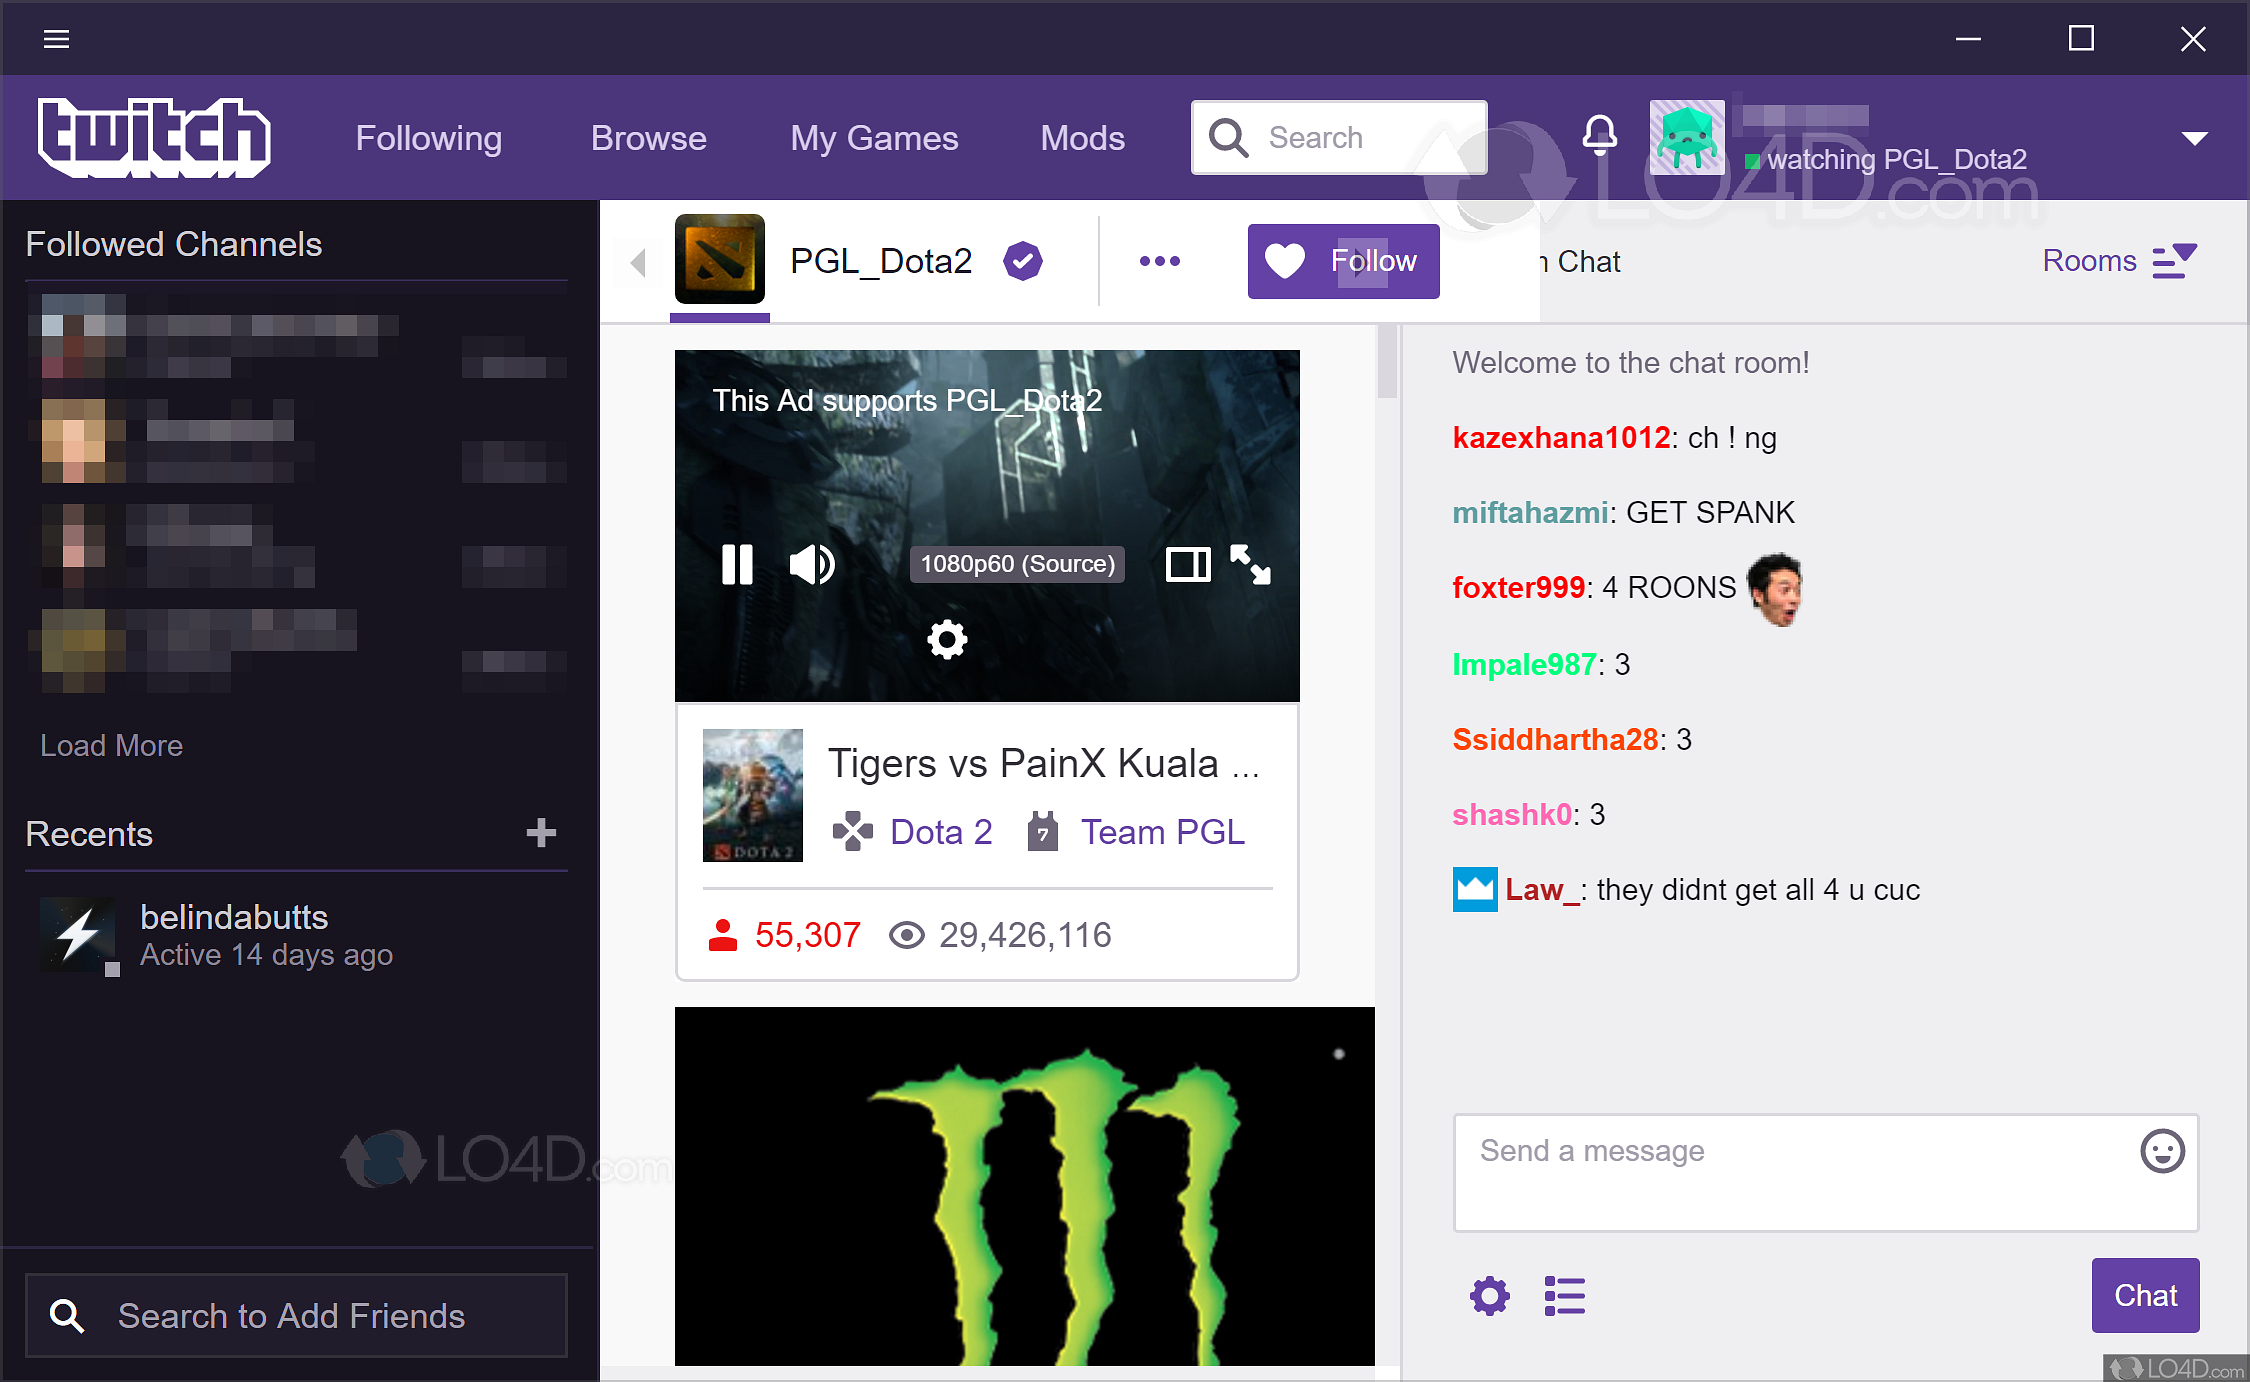Follow the PGL_Dota2 channel

1343,261
